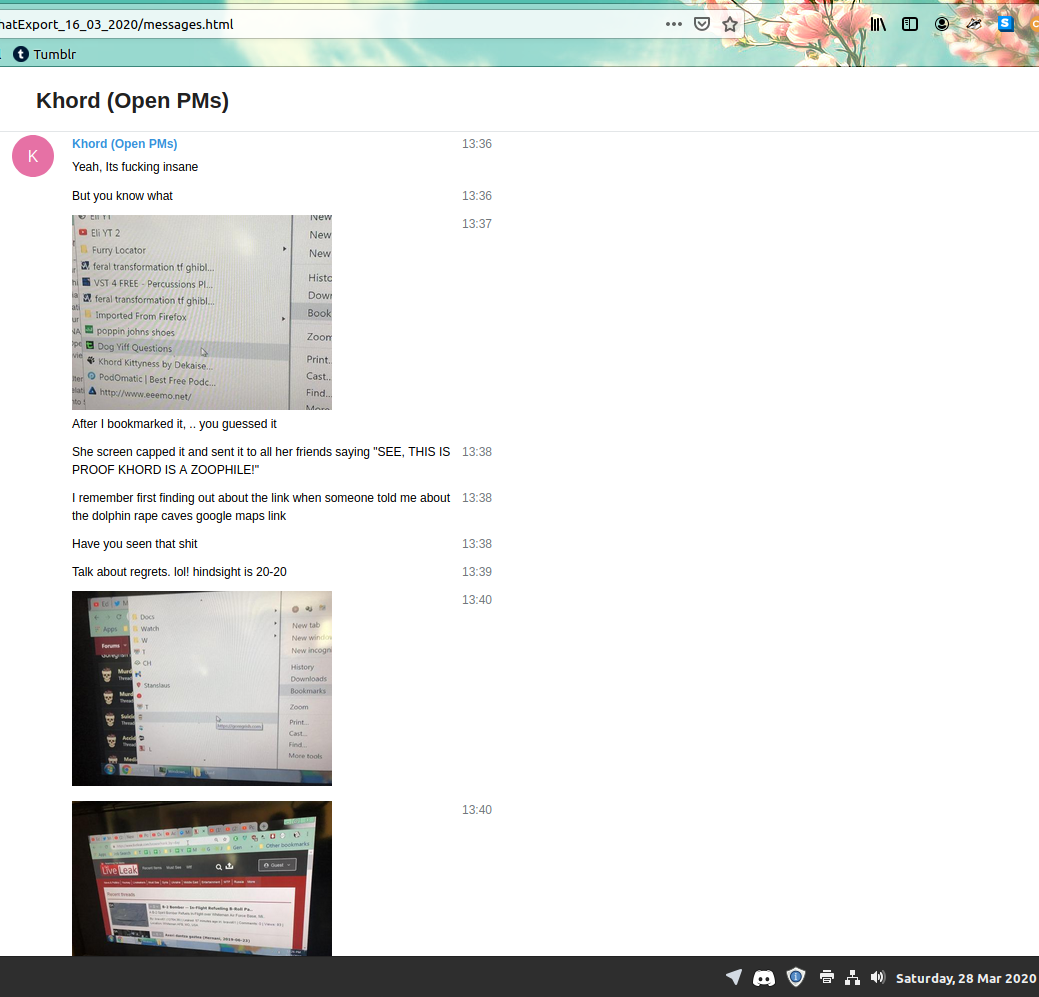Open the Firefox Library icon

tap(878, 25)
